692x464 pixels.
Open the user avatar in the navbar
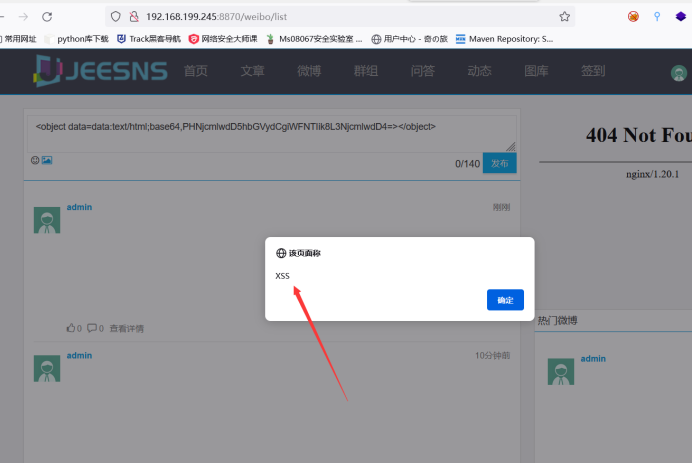point(679,73)
